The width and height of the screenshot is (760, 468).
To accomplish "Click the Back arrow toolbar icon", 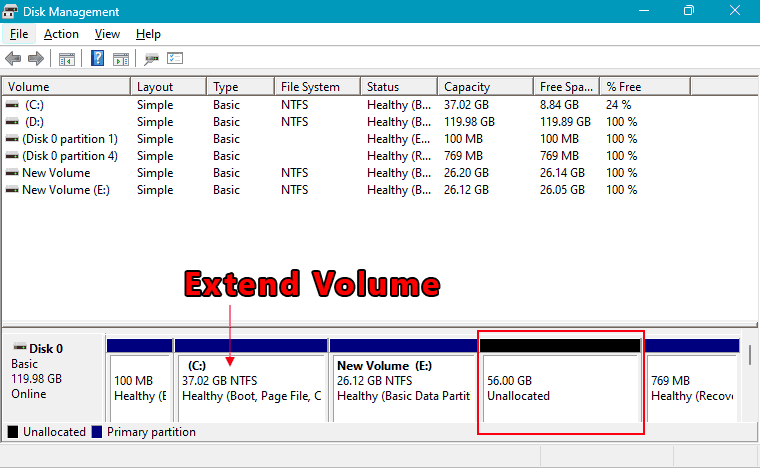I will [13, 59].
